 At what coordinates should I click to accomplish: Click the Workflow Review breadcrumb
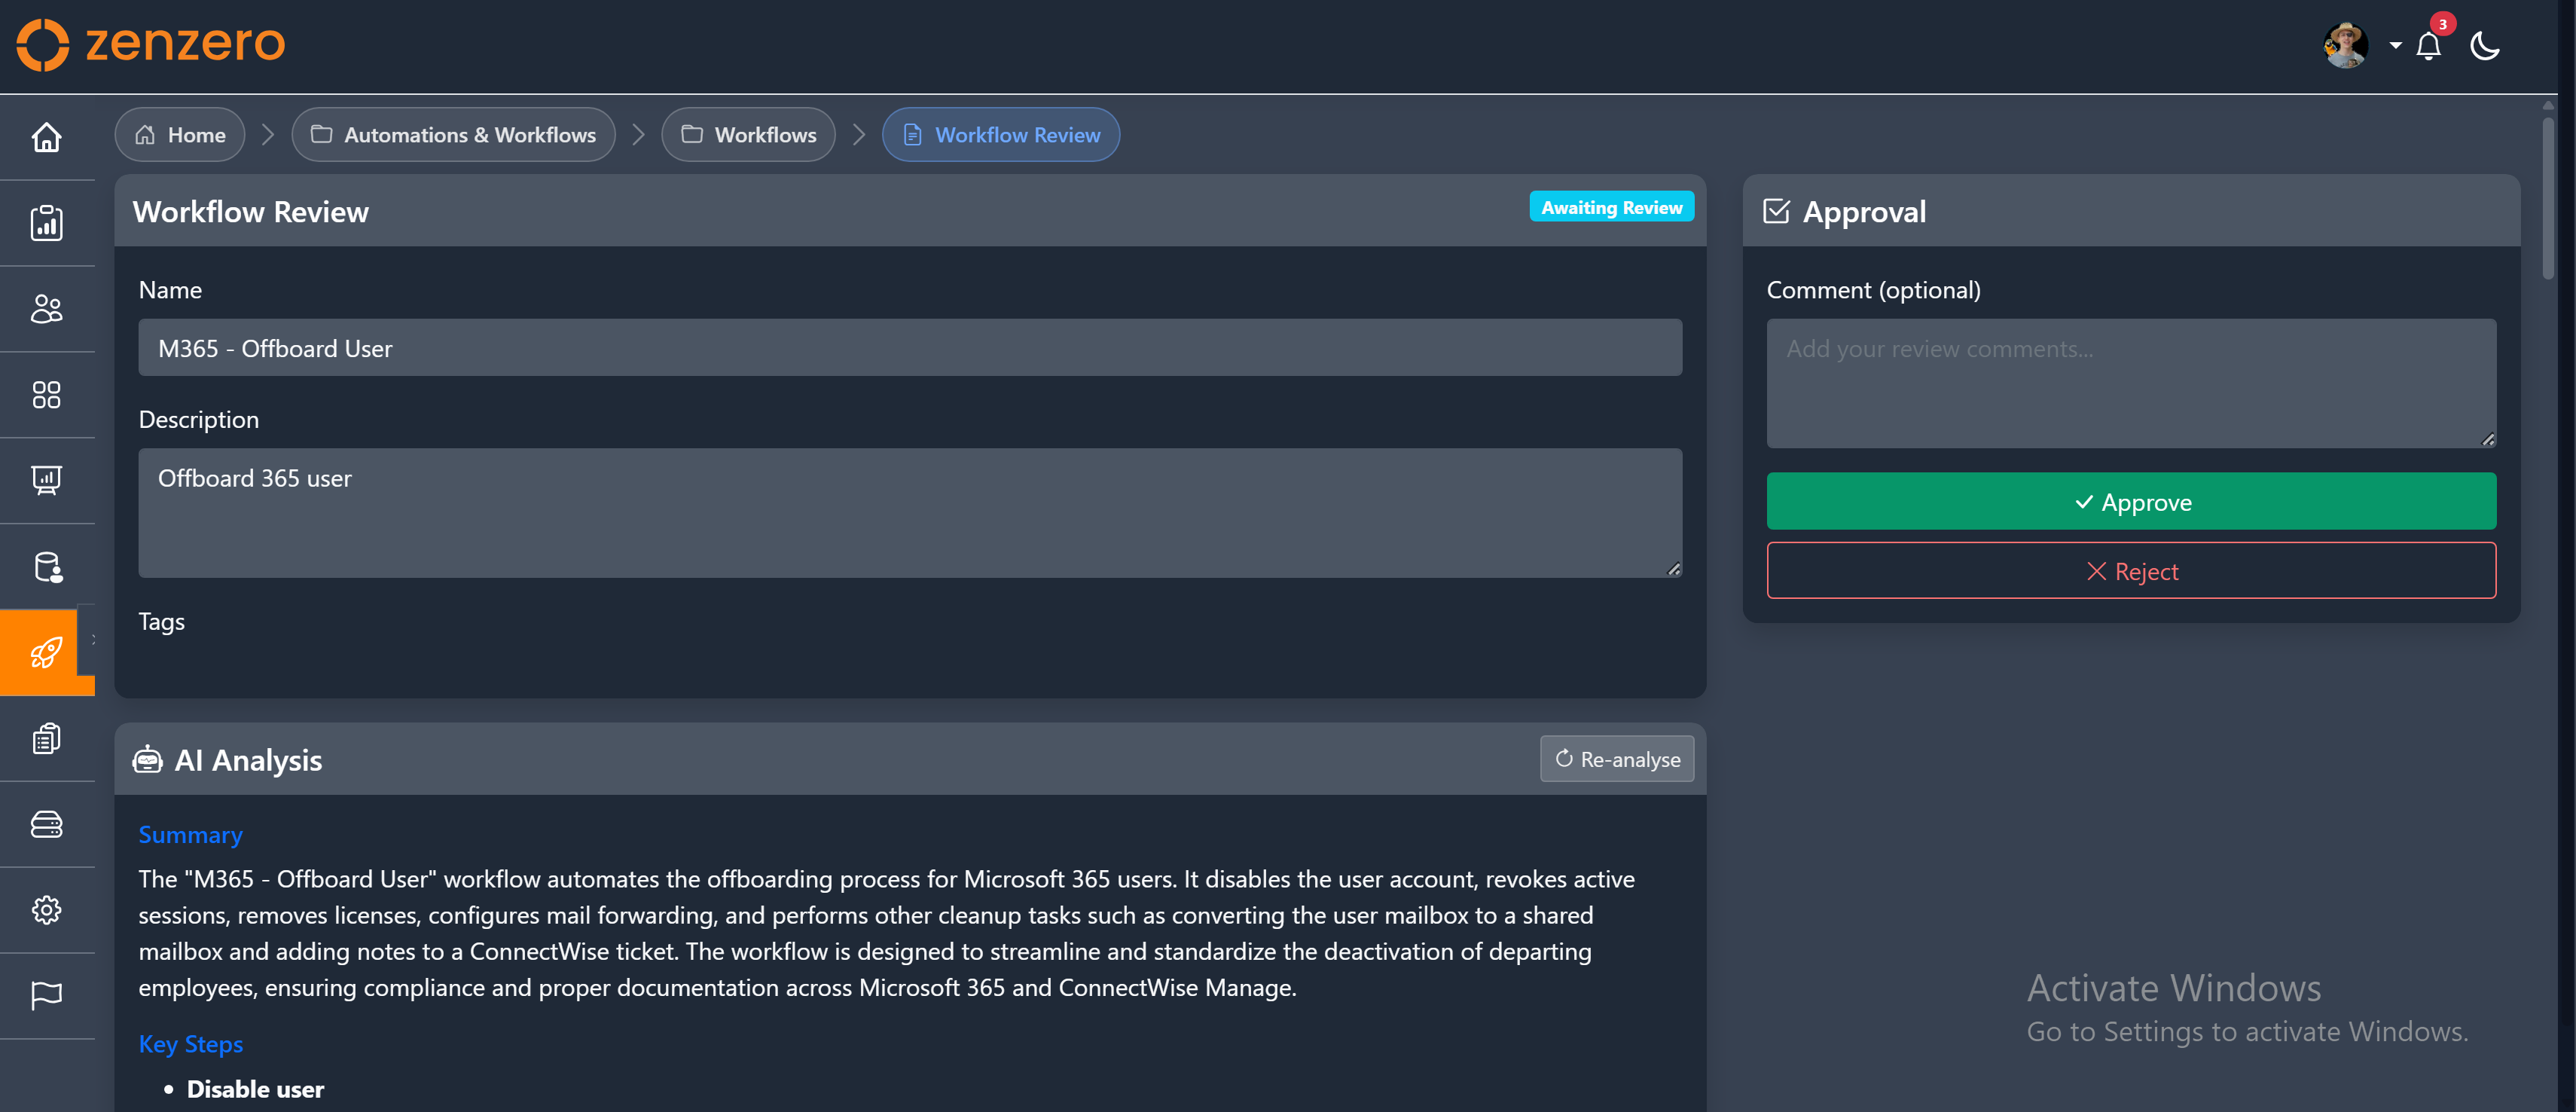coord(1001,134)
